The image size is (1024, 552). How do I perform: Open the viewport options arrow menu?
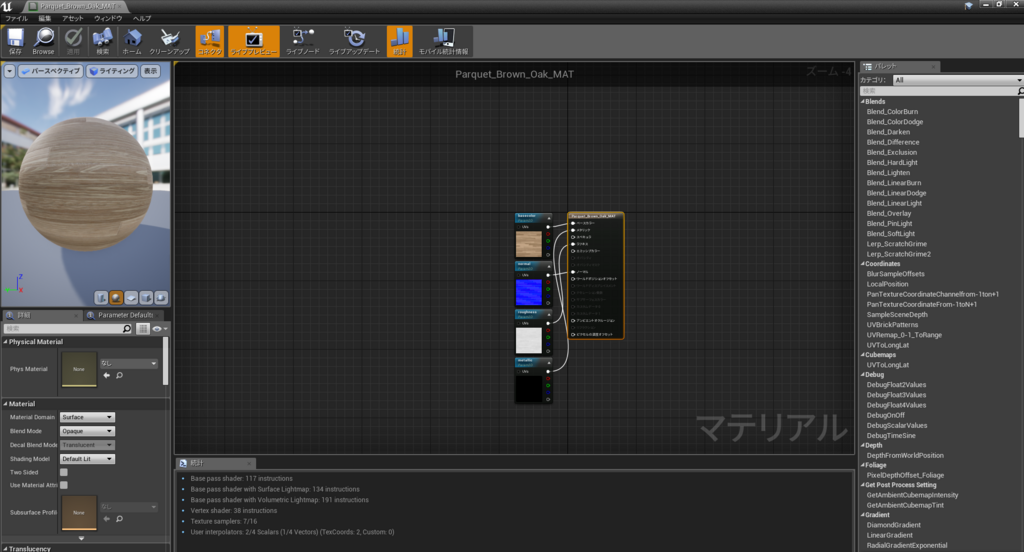(10, 71)
